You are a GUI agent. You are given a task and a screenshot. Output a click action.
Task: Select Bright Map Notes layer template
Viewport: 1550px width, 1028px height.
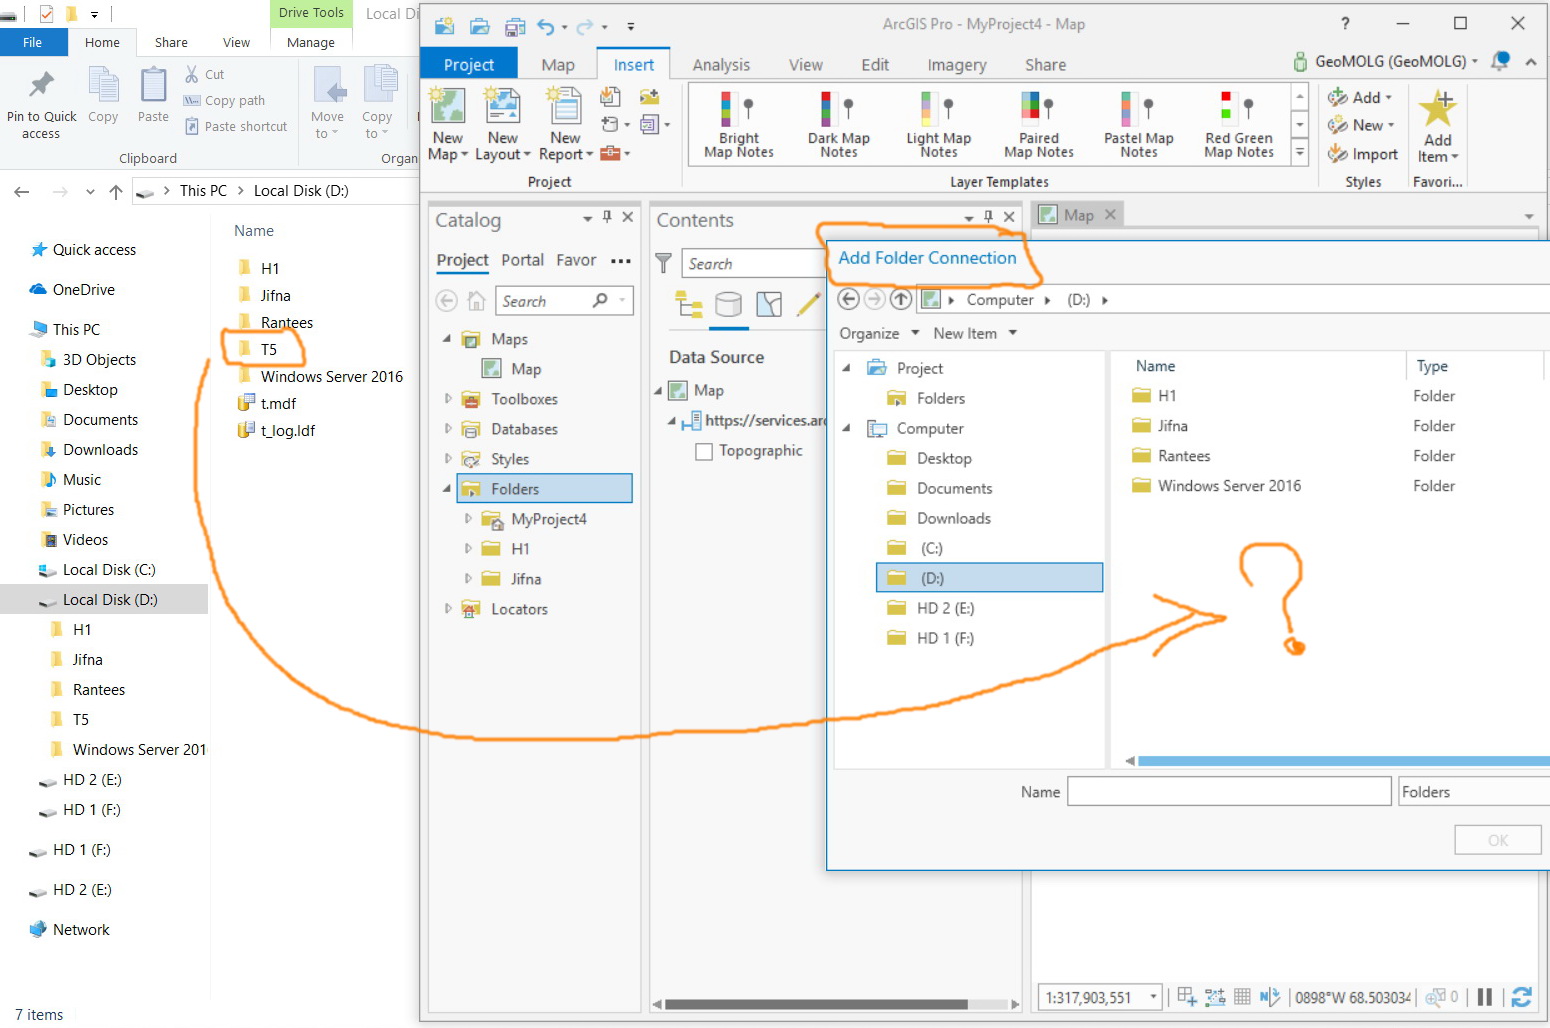click(739, 124)
